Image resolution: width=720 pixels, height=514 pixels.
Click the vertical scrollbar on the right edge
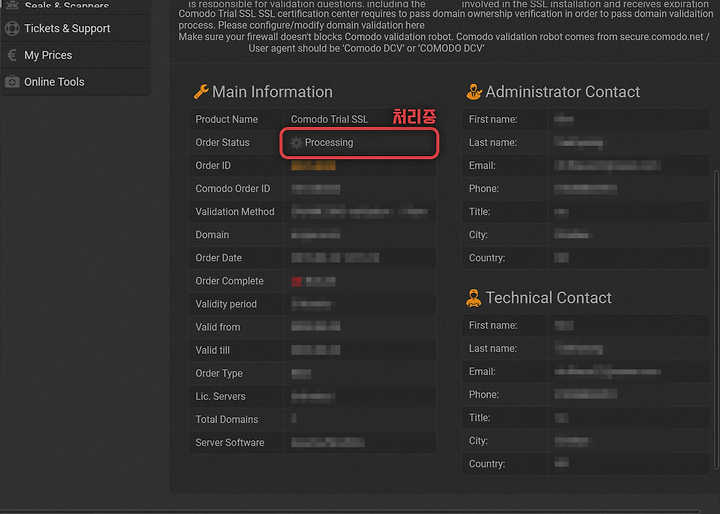717,320
